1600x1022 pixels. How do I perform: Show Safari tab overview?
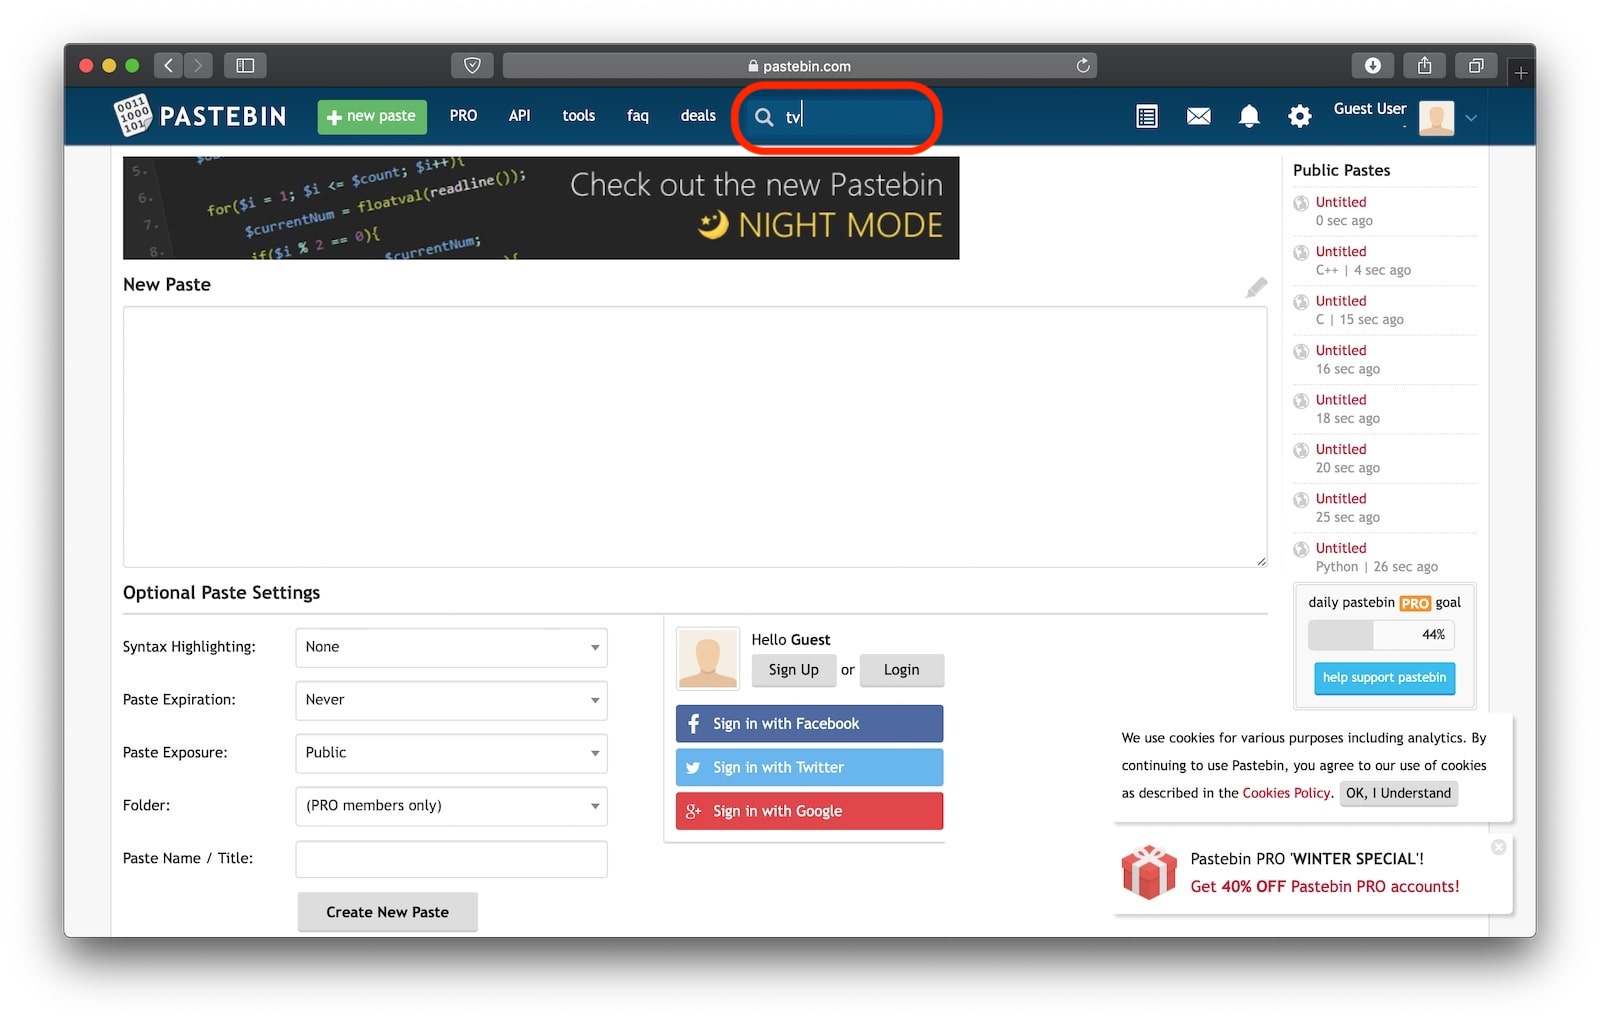pyautogui.click(x=1476, y=66)
